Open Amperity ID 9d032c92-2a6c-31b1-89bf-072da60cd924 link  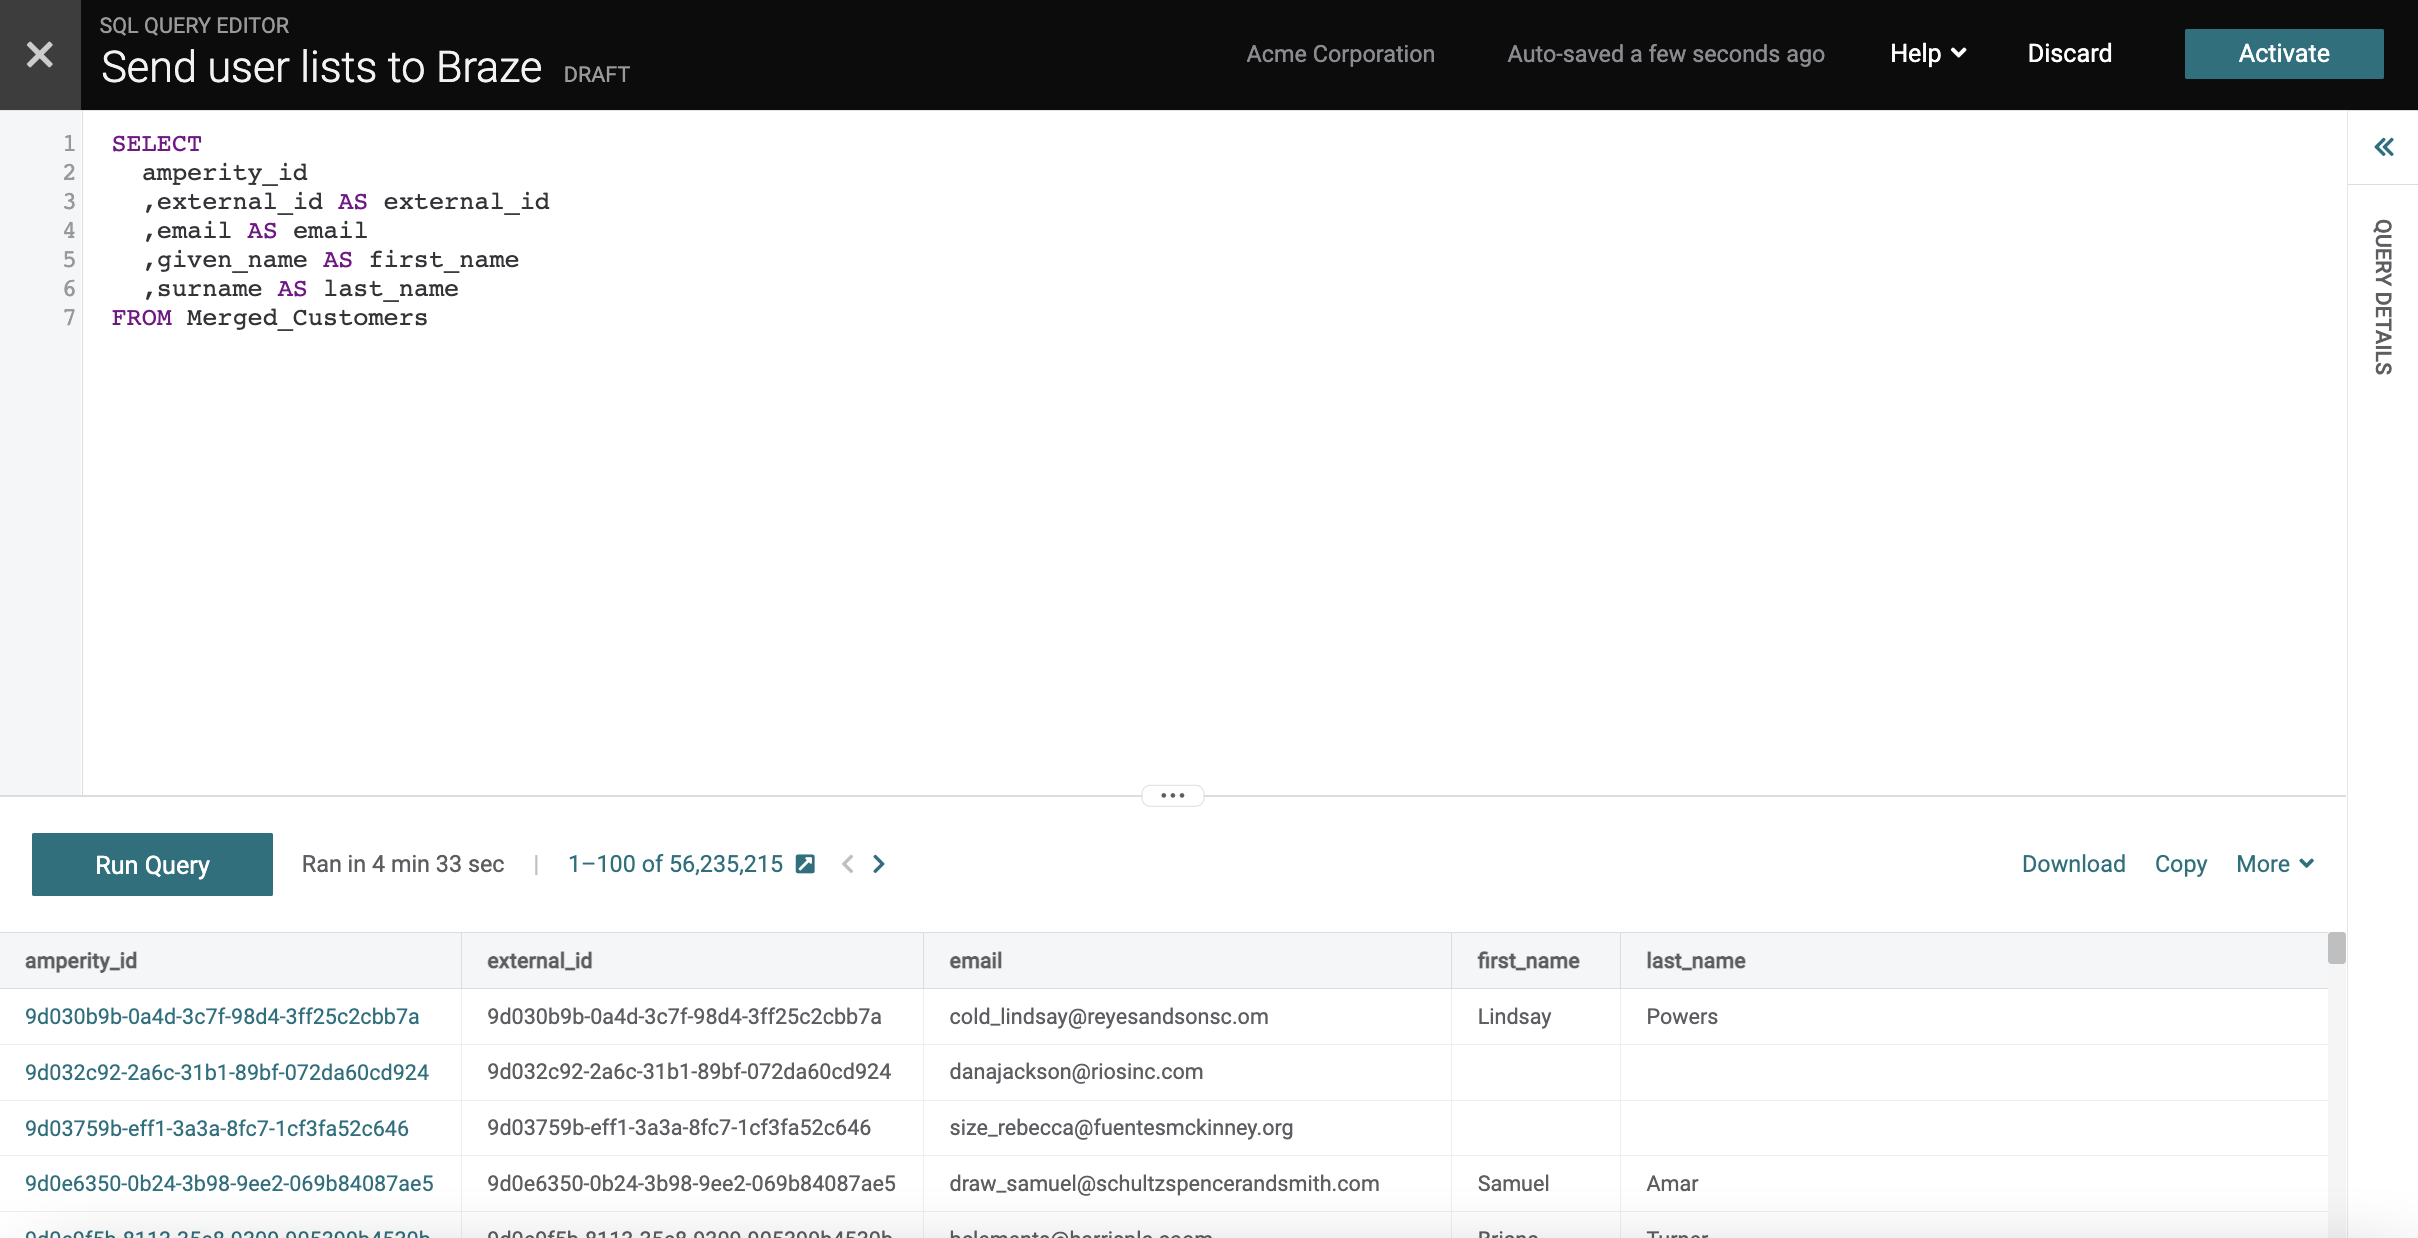(x=227, y=1072)
